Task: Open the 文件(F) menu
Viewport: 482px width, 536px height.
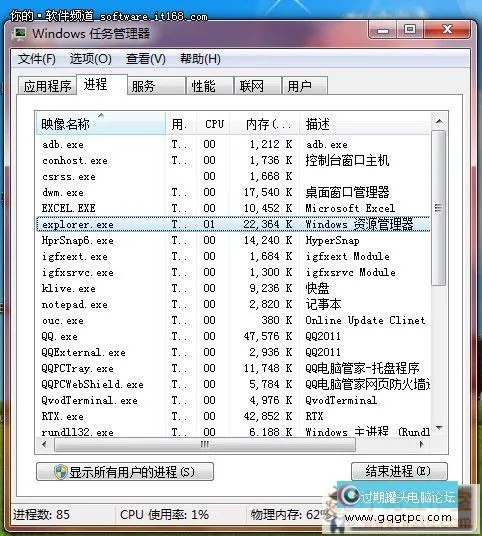Action: point(37,59)
